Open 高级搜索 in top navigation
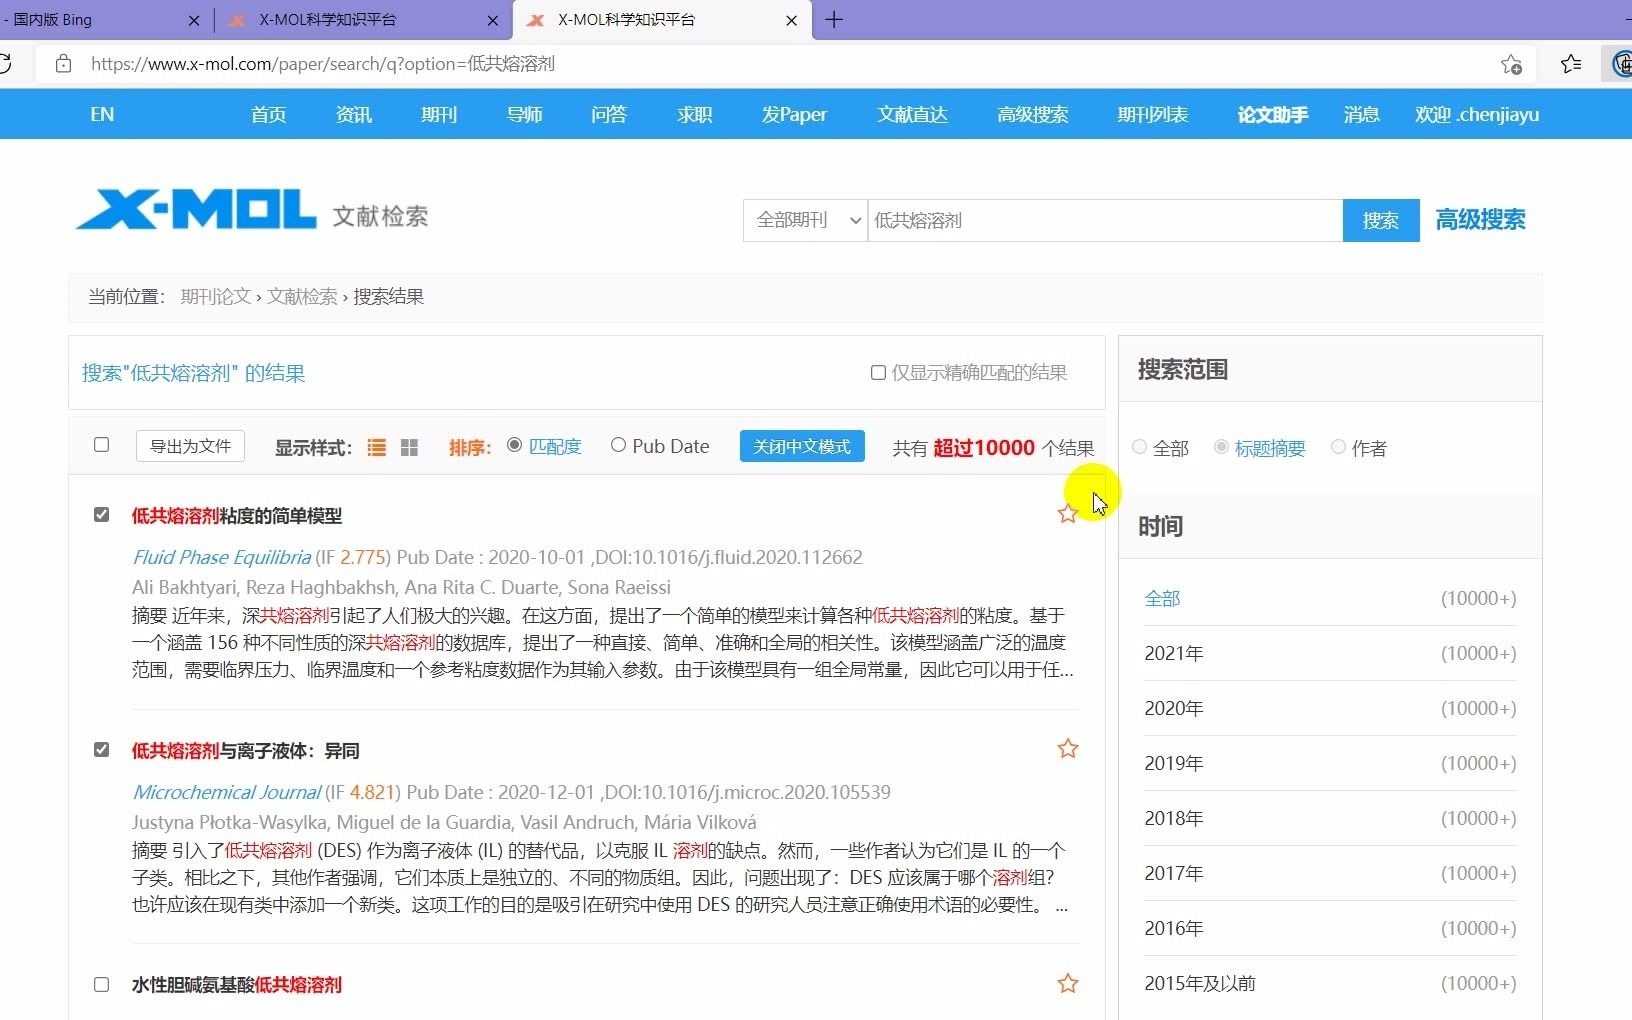 [x=1033, y=114]
